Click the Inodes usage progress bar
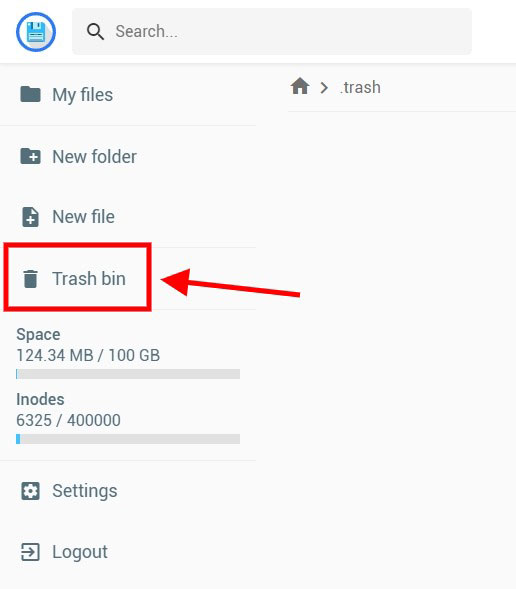This screenshot has width=516, height=589. coord(128,439)
